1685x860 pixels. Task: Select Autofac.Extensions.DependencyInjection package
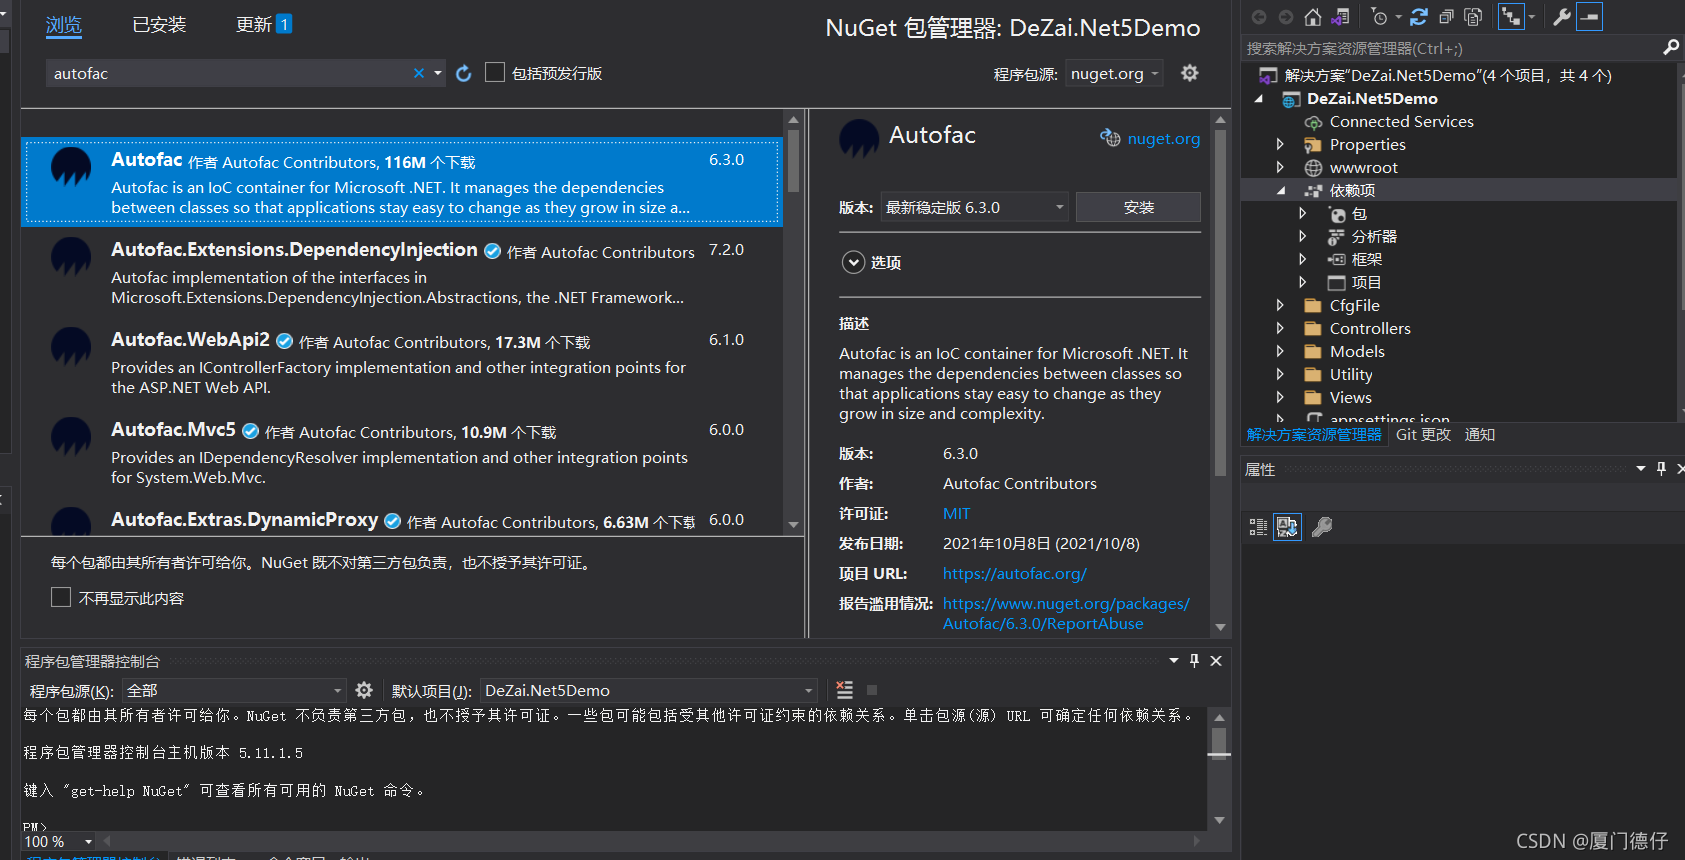[402, 272]
